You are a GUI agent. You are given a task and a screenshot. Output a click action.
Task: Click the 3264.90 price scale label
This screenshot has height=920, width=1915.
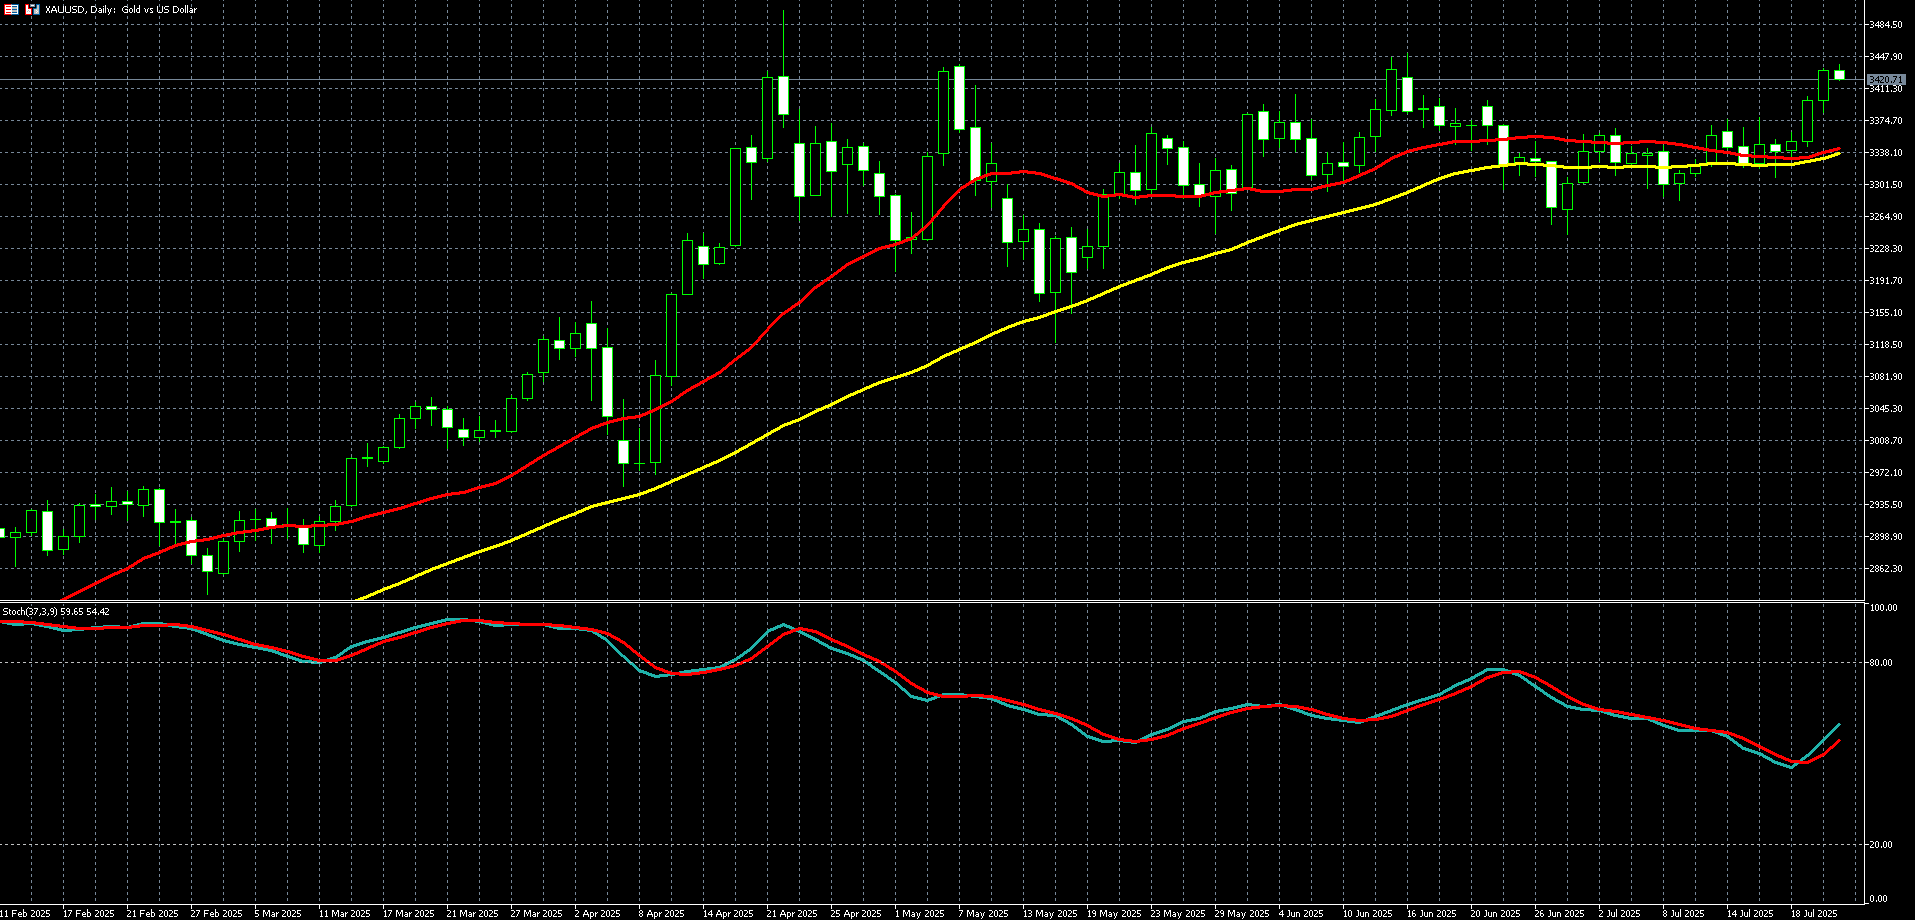(x=1885, y=217)
